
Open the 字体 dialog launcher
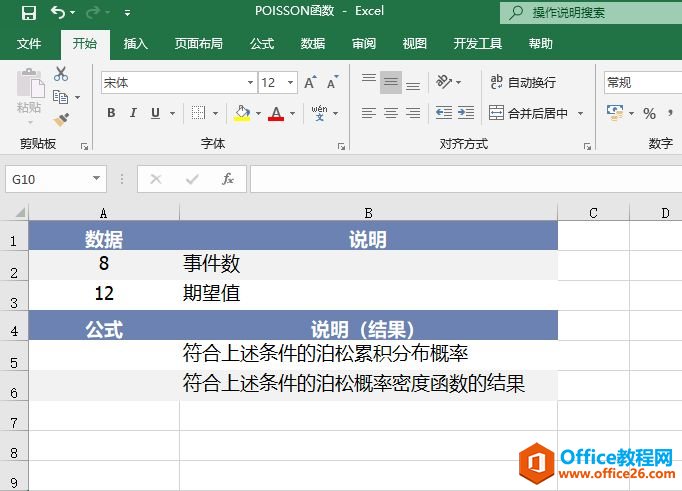(x=341, y=147)
